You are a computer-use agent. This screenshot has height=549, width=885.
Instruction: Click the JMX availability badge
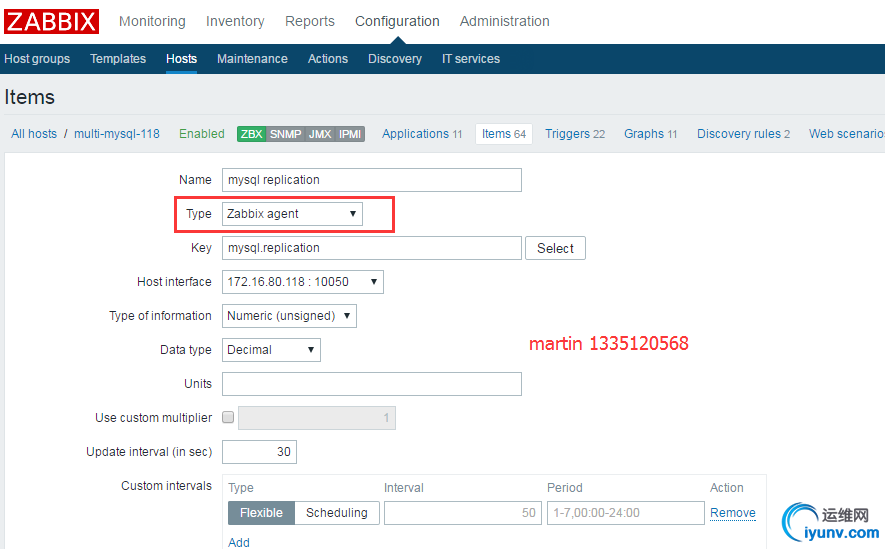[320, 134]
